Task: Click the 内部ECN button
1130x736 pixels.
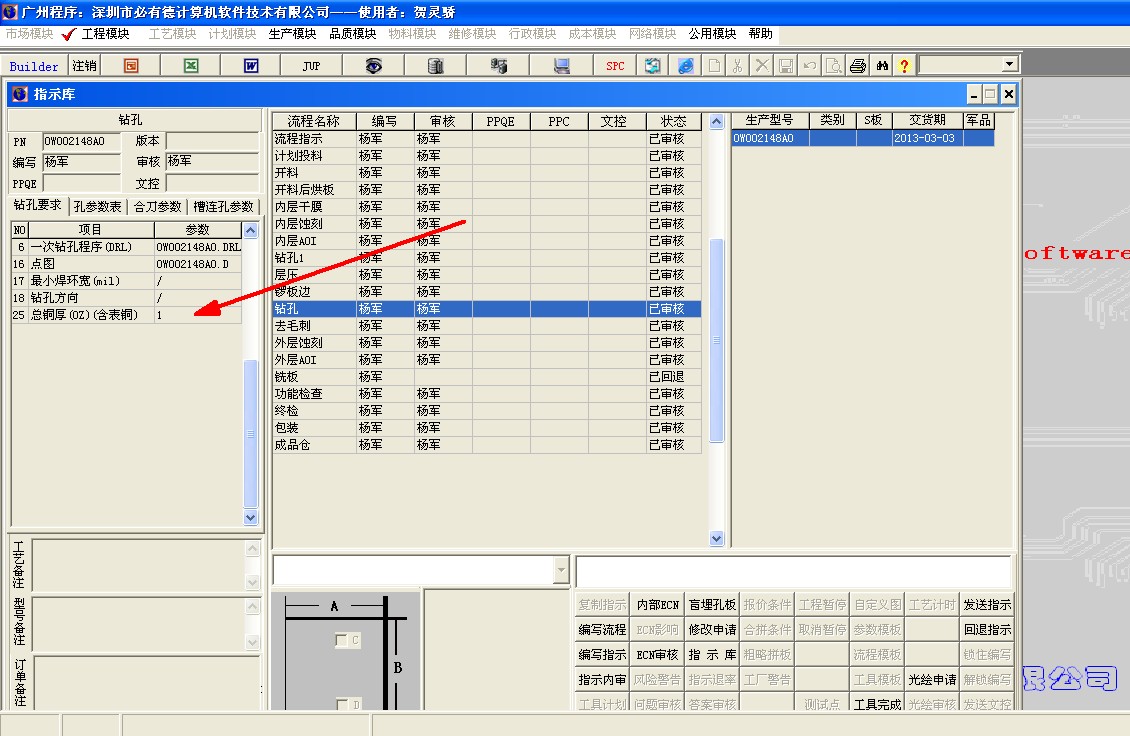Action: (x=657, y=605)
